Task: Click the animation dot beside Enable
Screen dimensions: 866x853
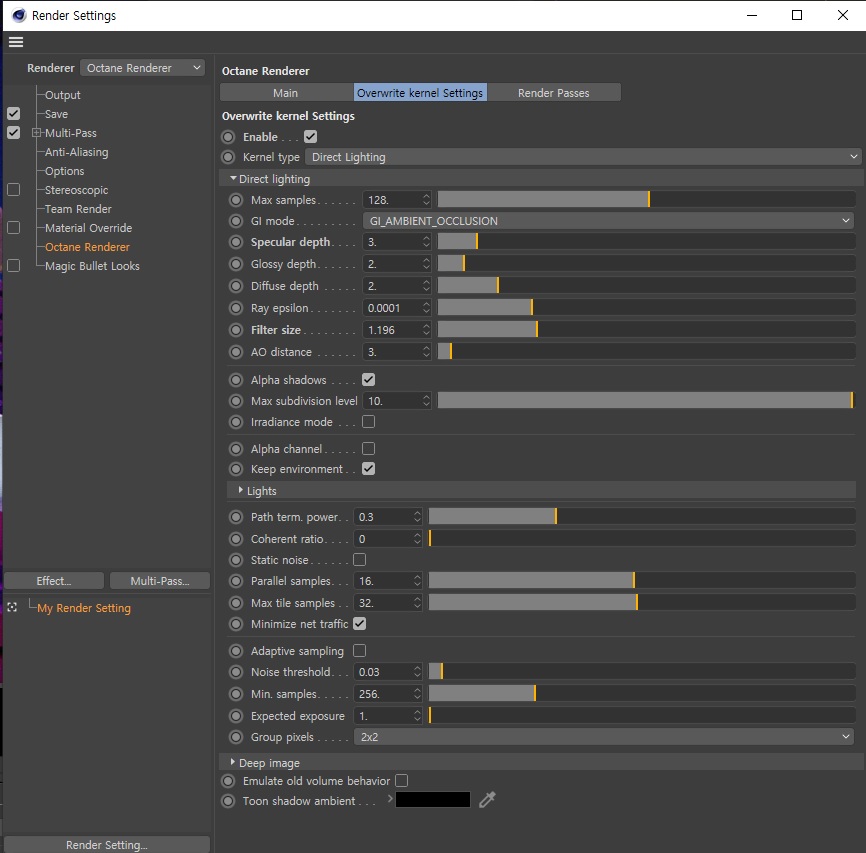Action: click(228, 136)
